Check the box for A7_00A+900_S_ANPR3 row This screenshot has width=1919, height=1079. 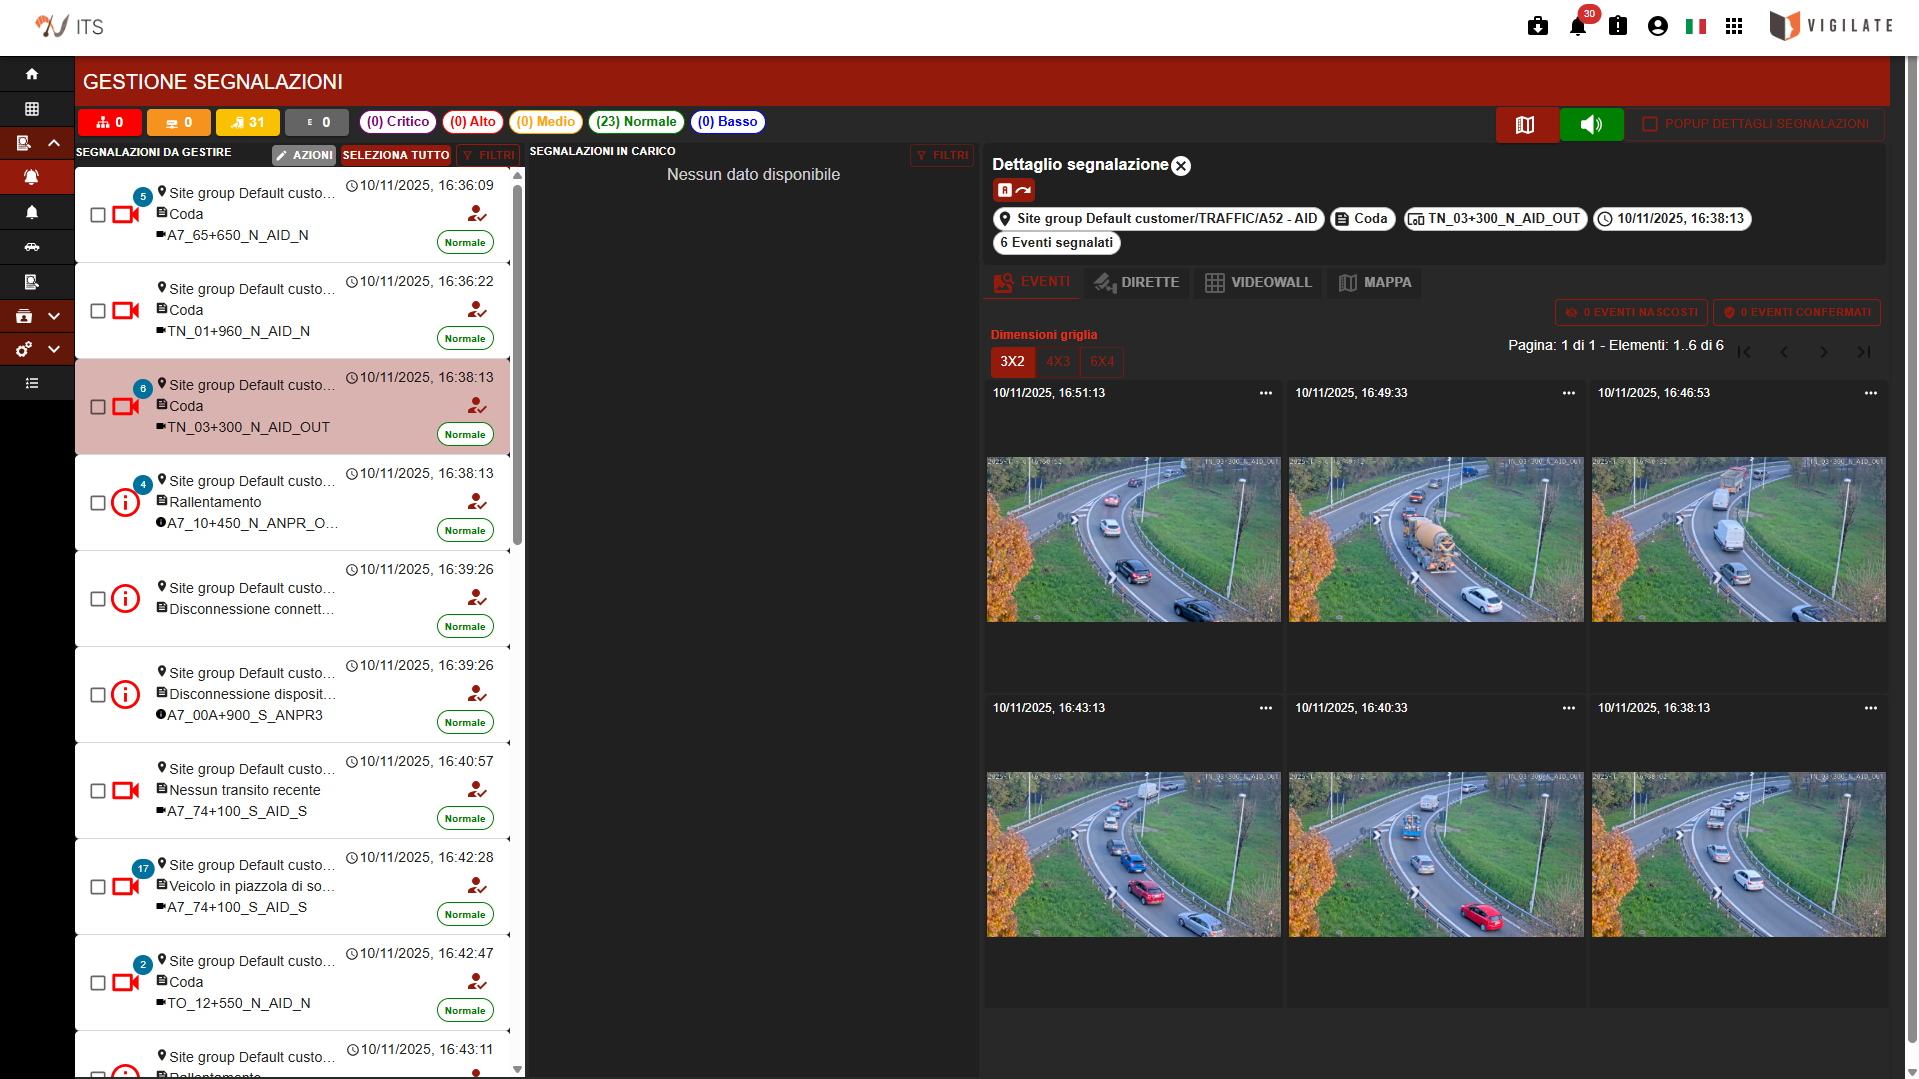pyautogui.click(x=98, y=695)
